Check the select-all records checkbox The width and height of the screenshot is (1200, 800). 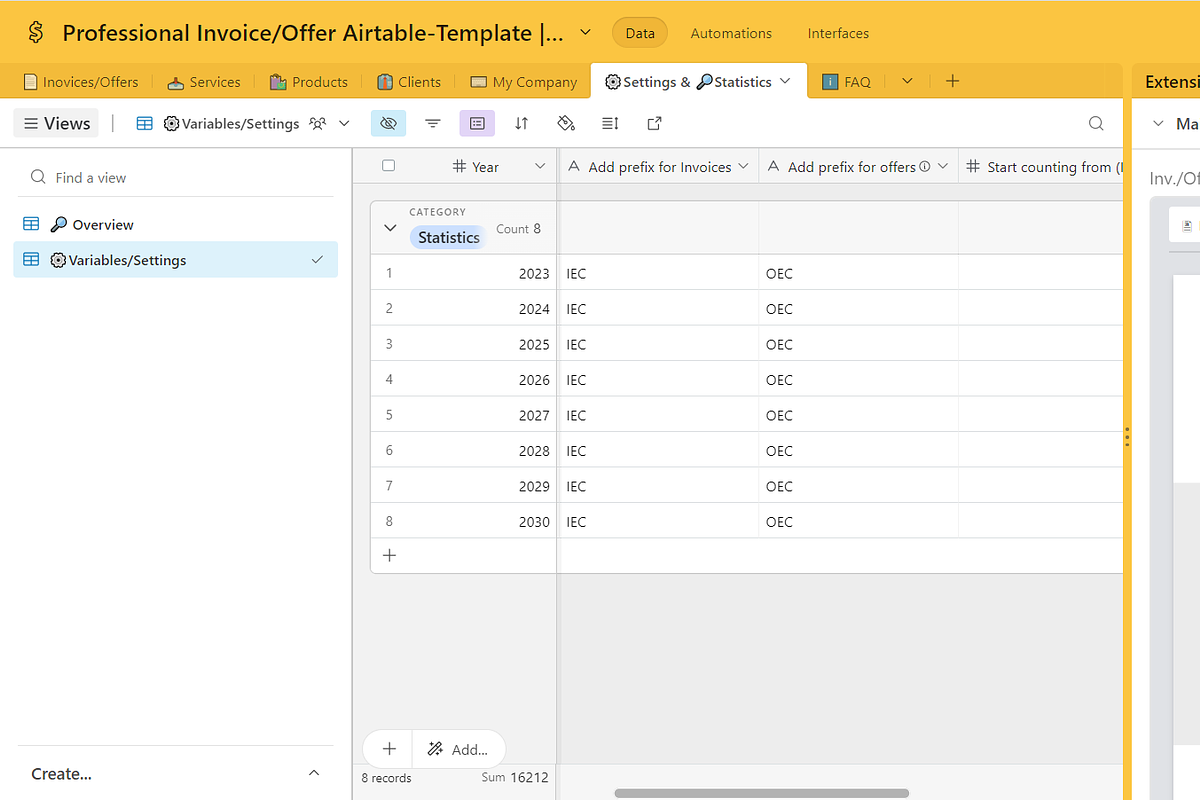pyautogui.click(x=389, y=166)
